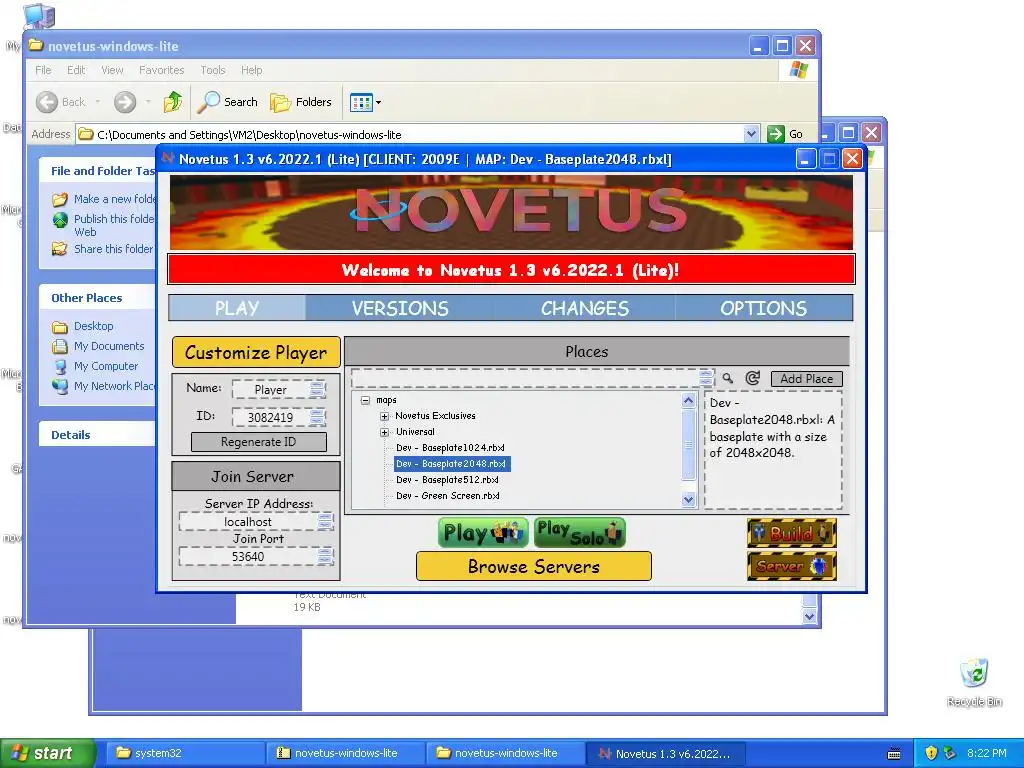Start the Server button
Screen dimensions: 1024x768
click(792, 566)
